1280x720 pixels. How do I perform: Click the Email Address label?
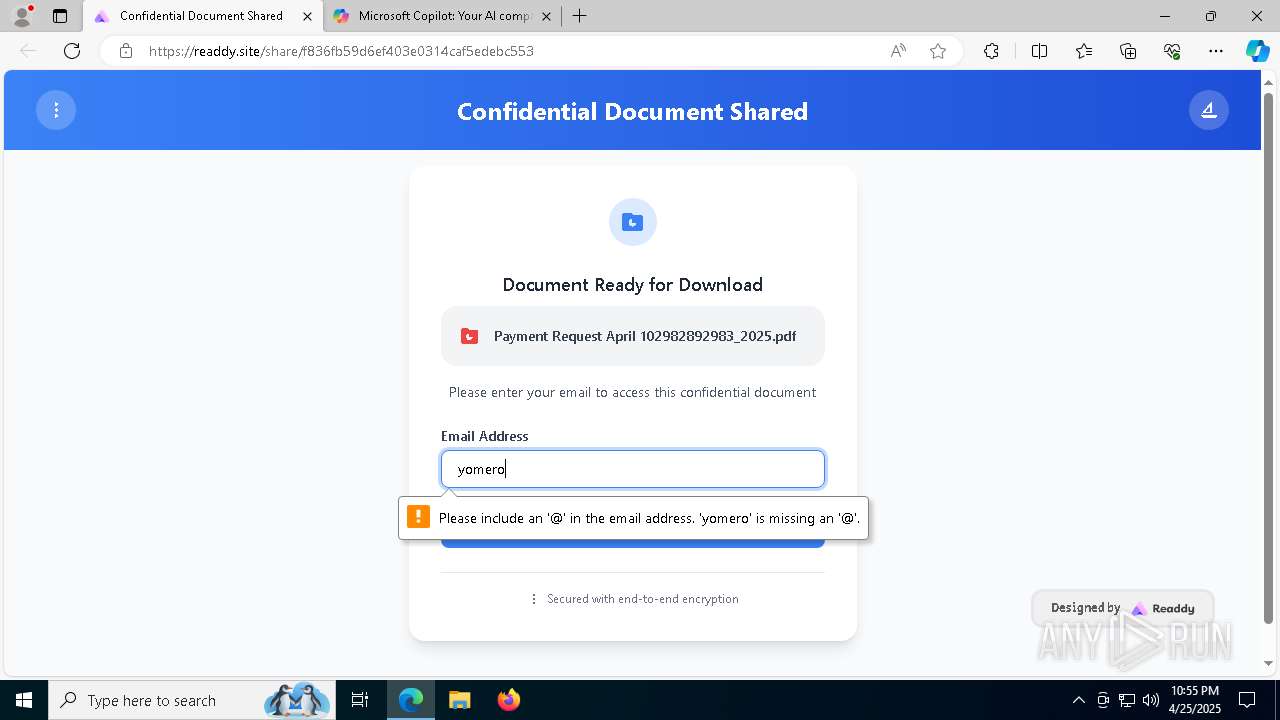click(x=484, y=436)
